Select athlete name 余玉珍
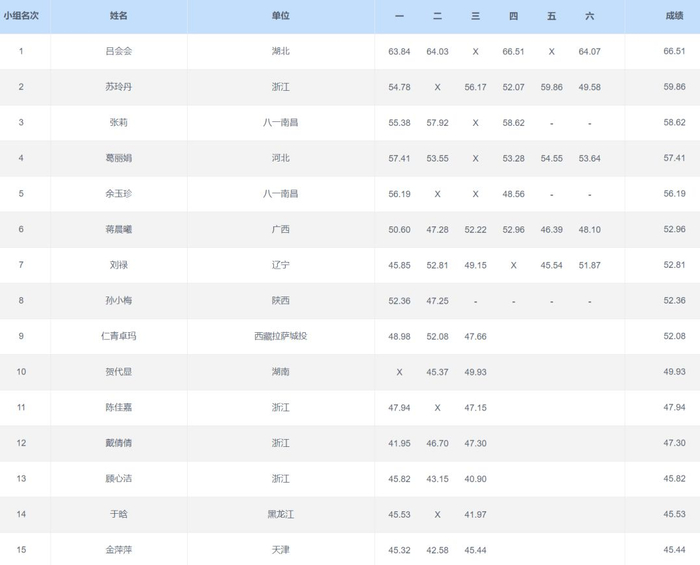 coord(119,194)
